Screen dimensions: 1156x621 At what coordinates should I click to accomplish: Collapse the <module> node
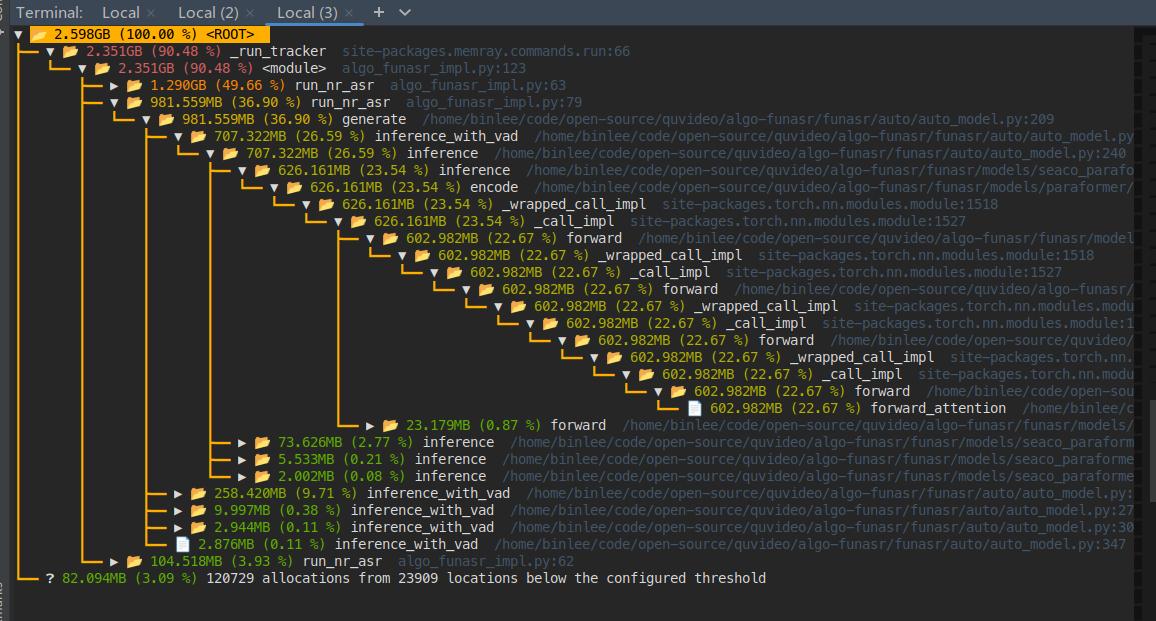pyautogui.click(x=82, y=69)
